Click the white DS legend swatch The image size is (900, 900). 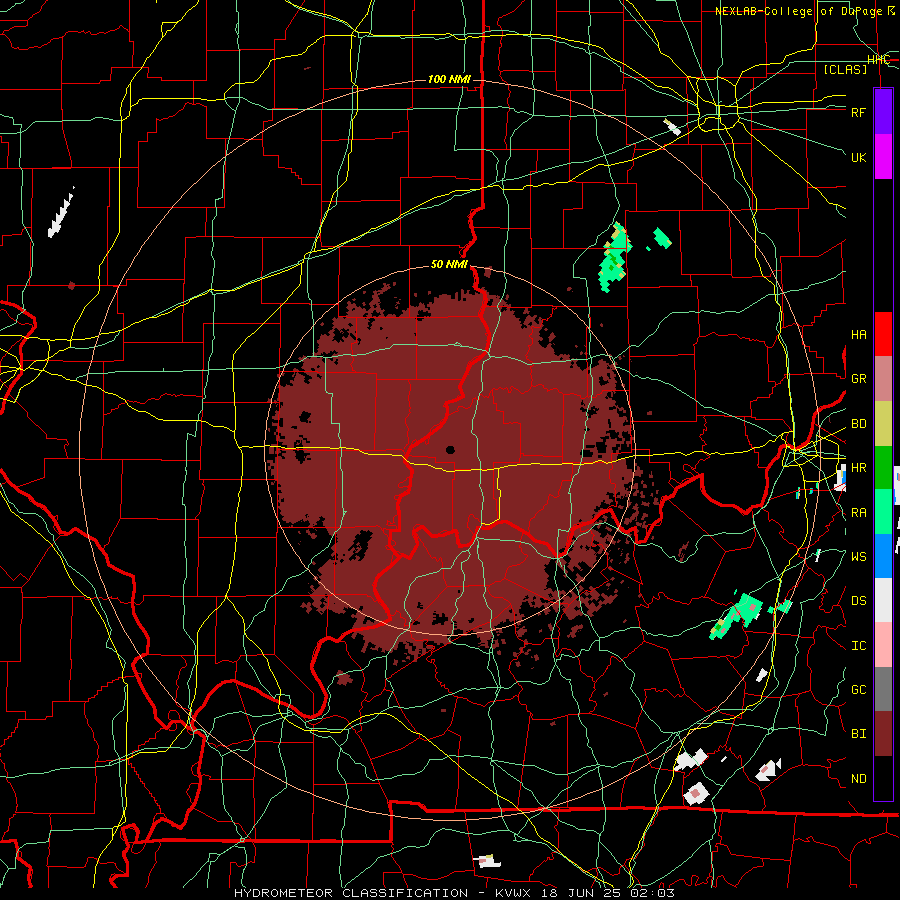tap(883, 600)
